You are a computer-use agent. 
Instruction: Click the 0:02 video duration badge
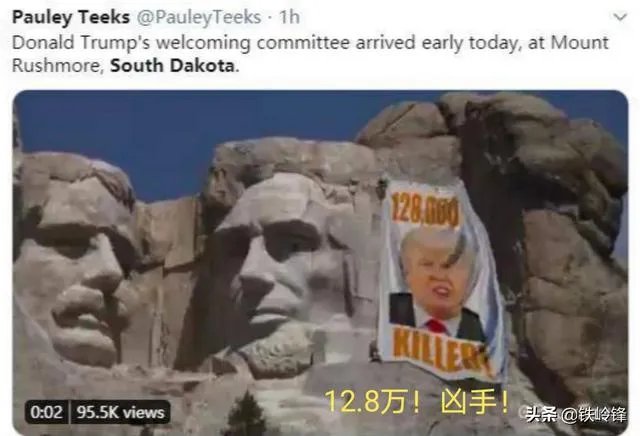click(x=47, y=412)
